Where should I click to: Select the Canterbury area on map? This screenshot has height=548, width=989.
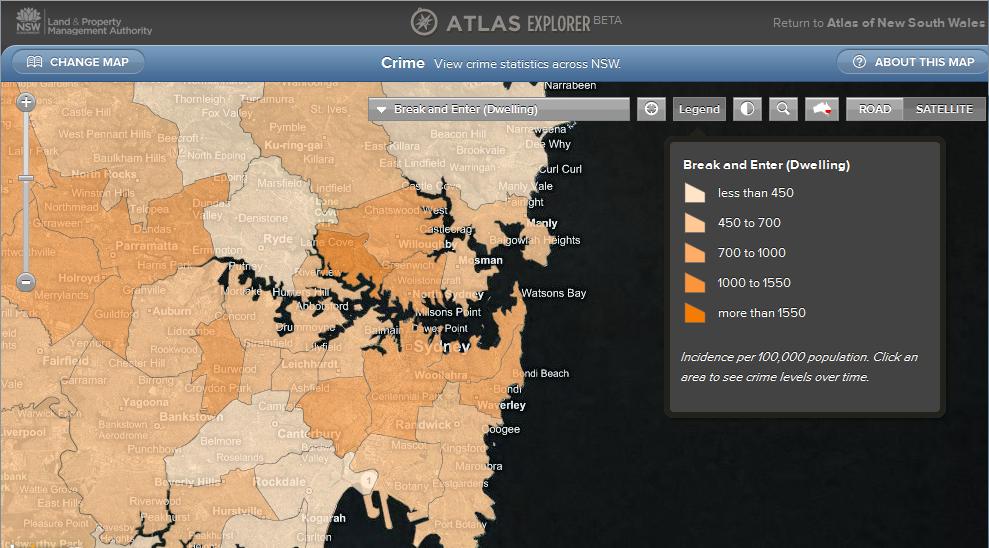309,434
